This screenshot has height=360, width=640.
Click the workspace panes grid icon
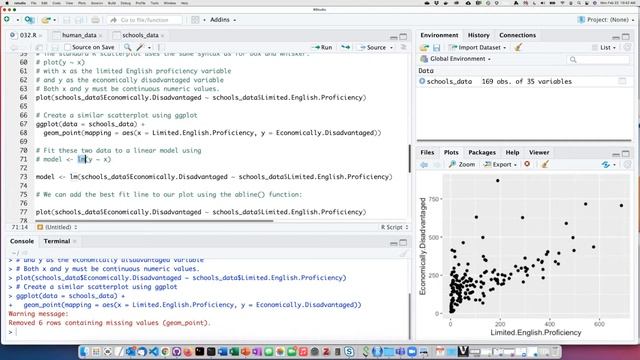click(x=196, y=20)
